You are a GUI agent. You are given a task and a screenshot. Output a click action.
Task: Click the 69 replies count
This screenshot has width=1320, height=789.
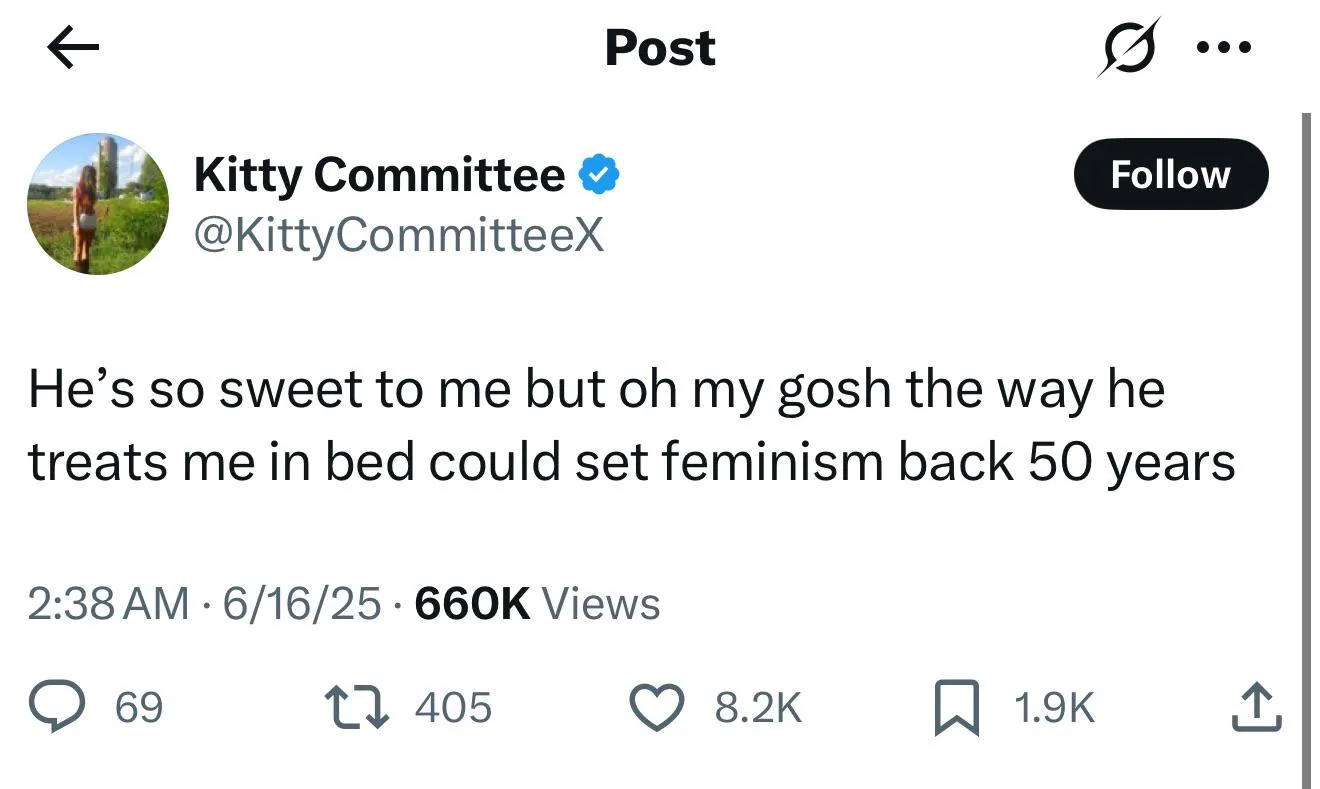pos(138,709)
